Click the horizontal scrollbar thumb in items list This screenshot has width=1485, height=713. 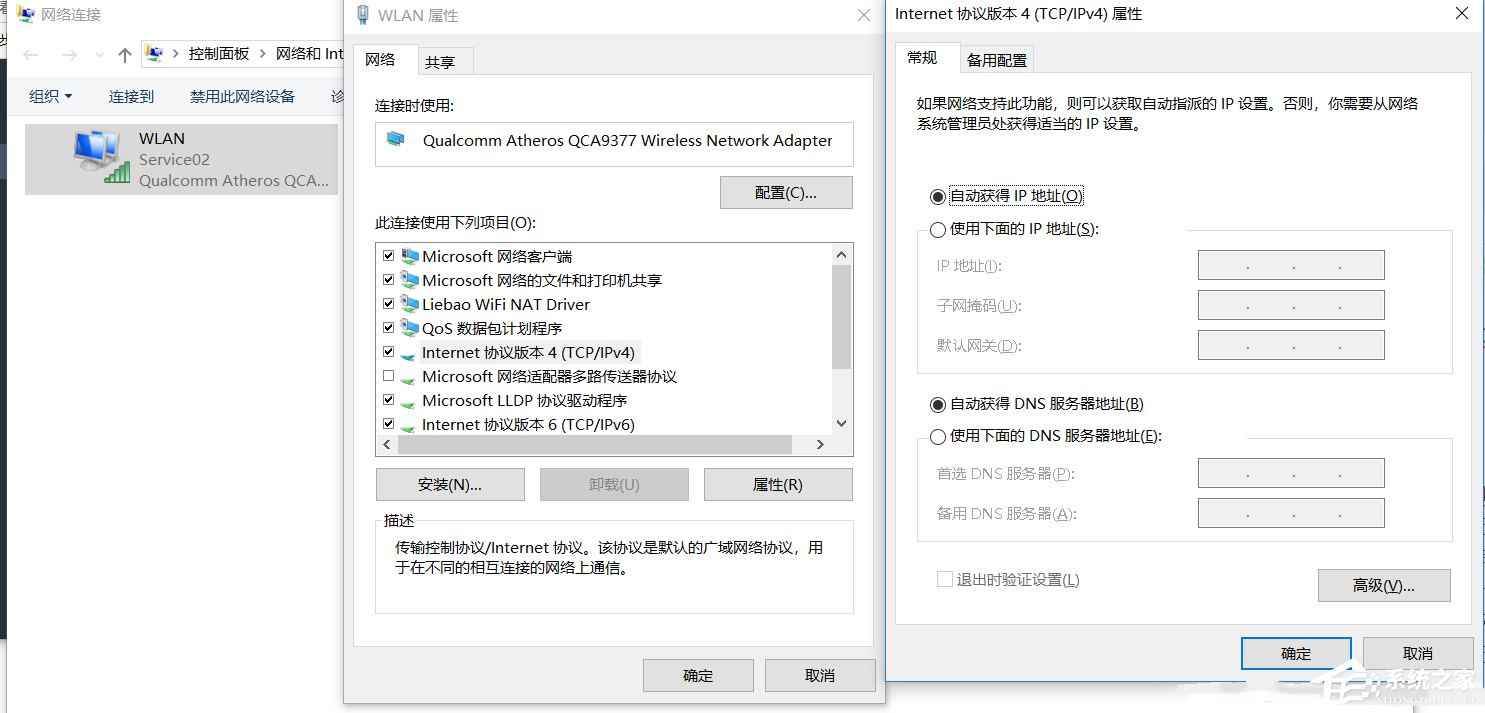tap(594, 444)
